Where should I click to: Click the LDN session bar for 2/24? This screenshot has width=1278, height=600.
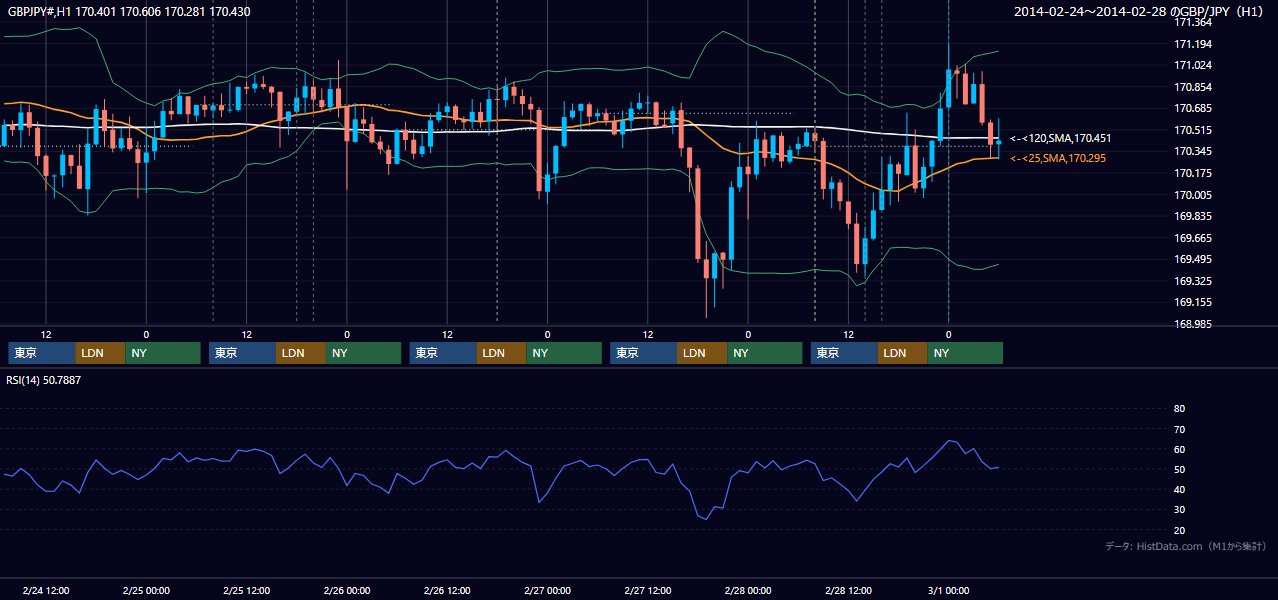(101, 353)
